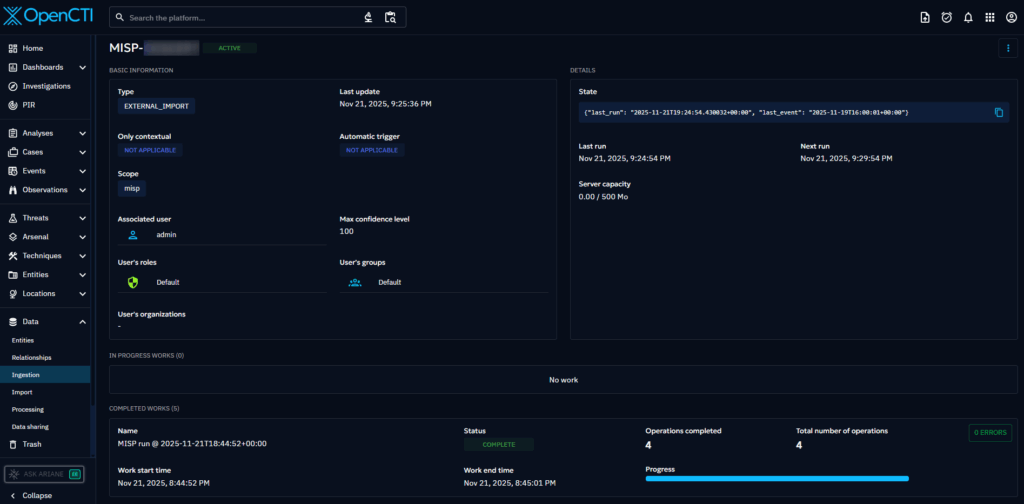Select Investigations in the left navigation
This screenshot has height=504, width=1024.
click(46, 86)
